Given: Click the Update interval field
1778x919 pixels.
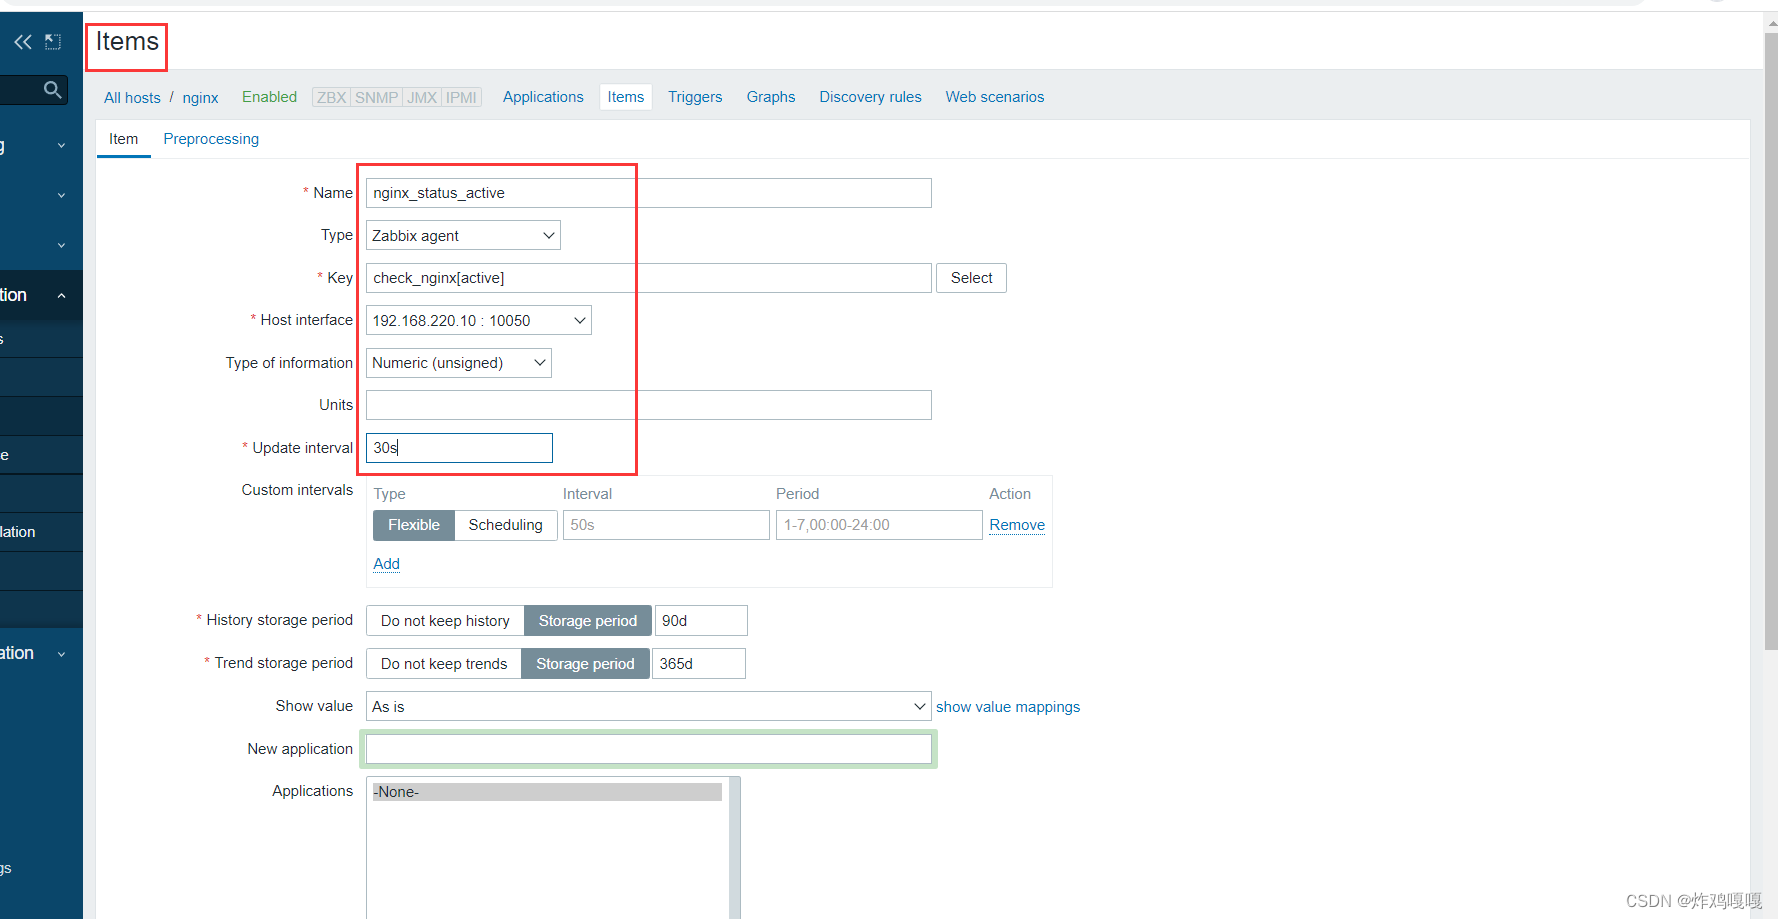Looking at the screenshot, I should [x=459, y=448].
